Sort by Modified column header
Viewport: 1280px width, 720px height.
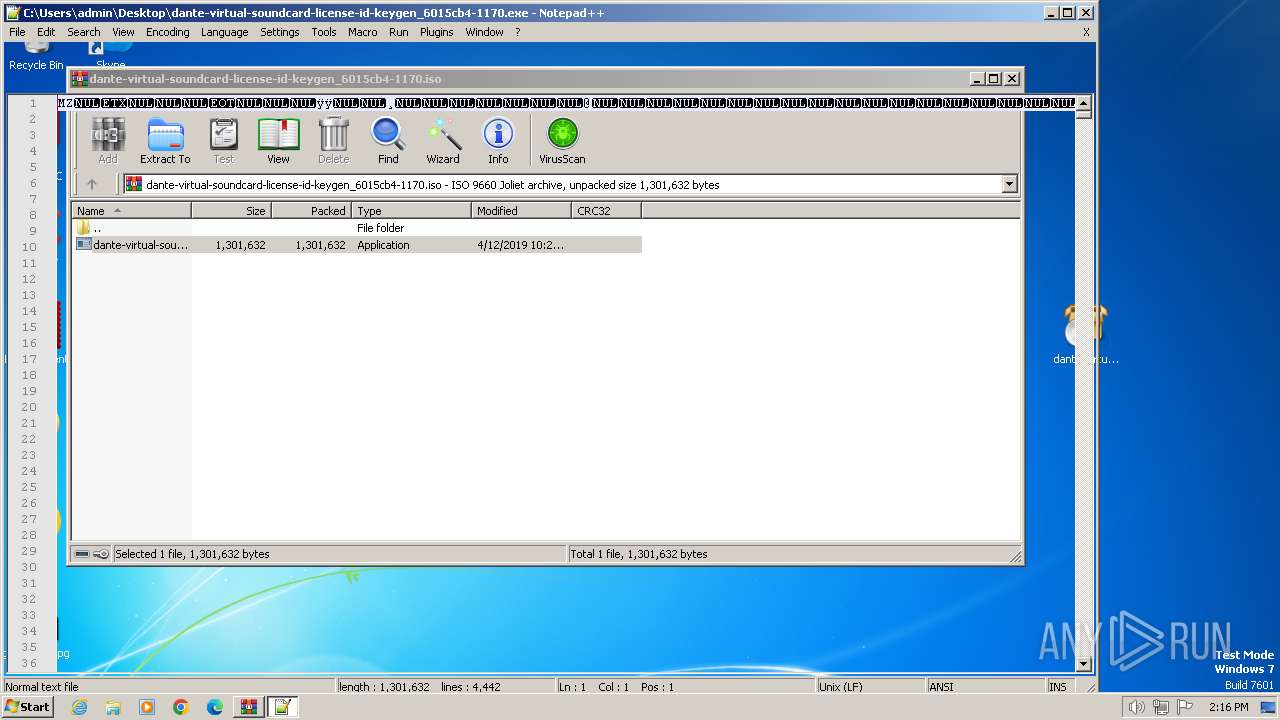(x=521, y=211)
